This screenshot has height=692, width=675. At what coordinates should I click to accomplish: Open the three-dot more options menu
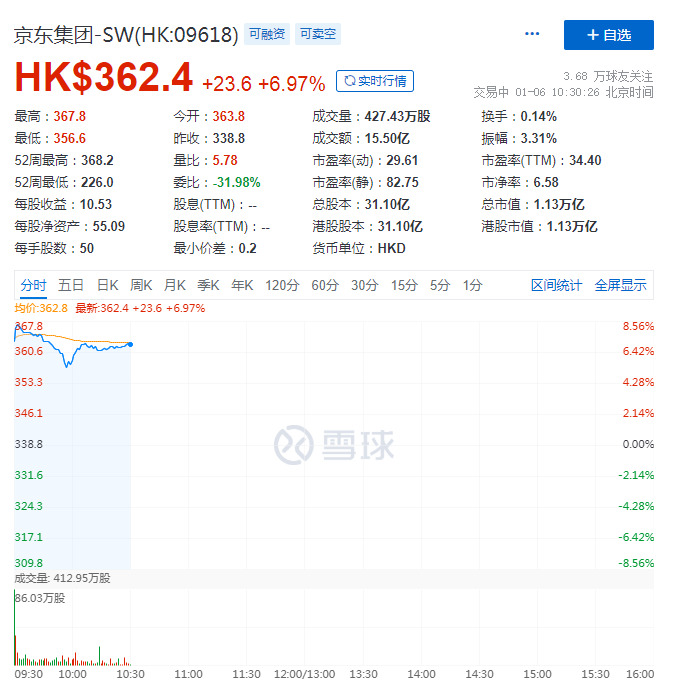click(532, 34)
